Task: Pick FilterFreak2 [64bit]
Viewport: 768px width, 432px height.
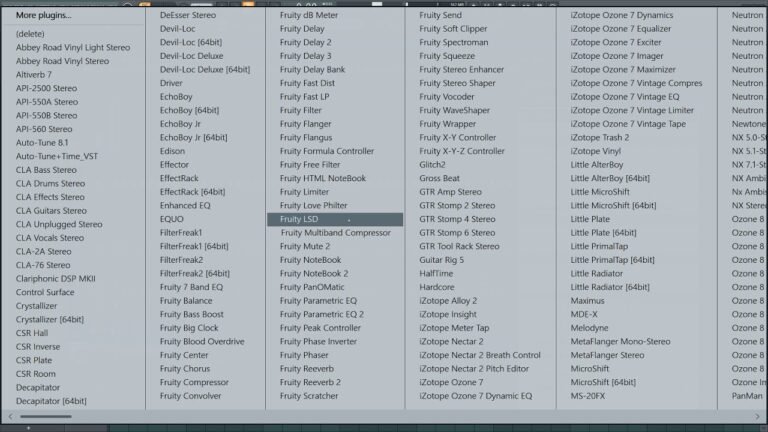Action: [194, 274]
